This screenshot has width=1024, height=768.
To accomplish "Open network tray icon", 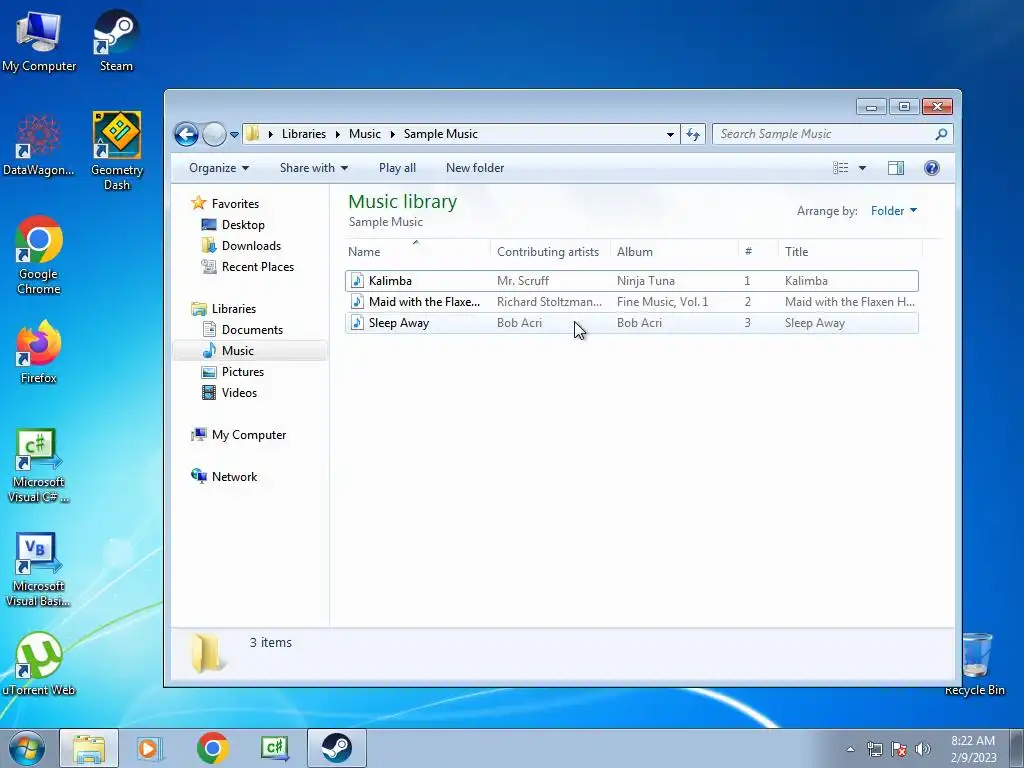I will (874, 749).
